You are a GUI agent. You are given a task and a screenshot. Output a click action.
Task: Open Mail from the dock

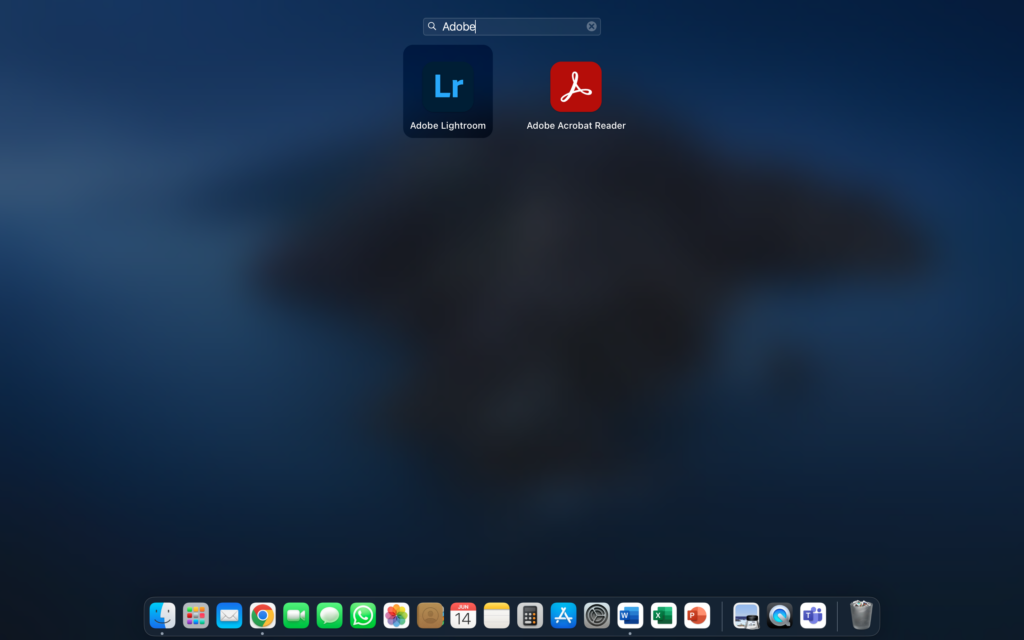click(x=229, y=615)
